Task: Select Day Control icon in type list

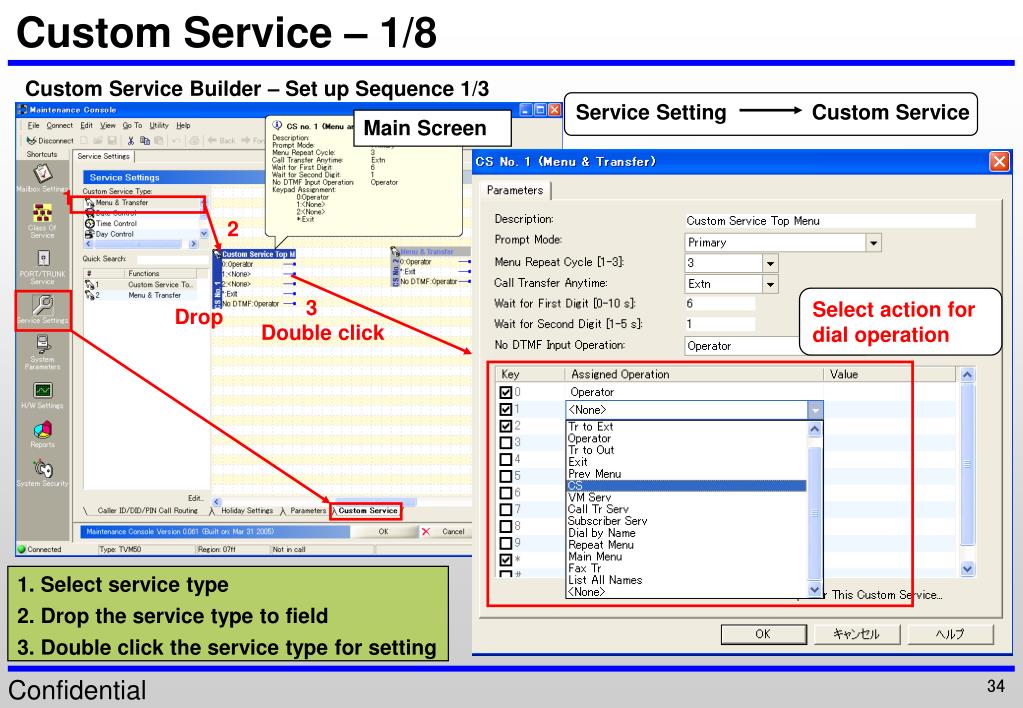Action: tap(90, 234)
